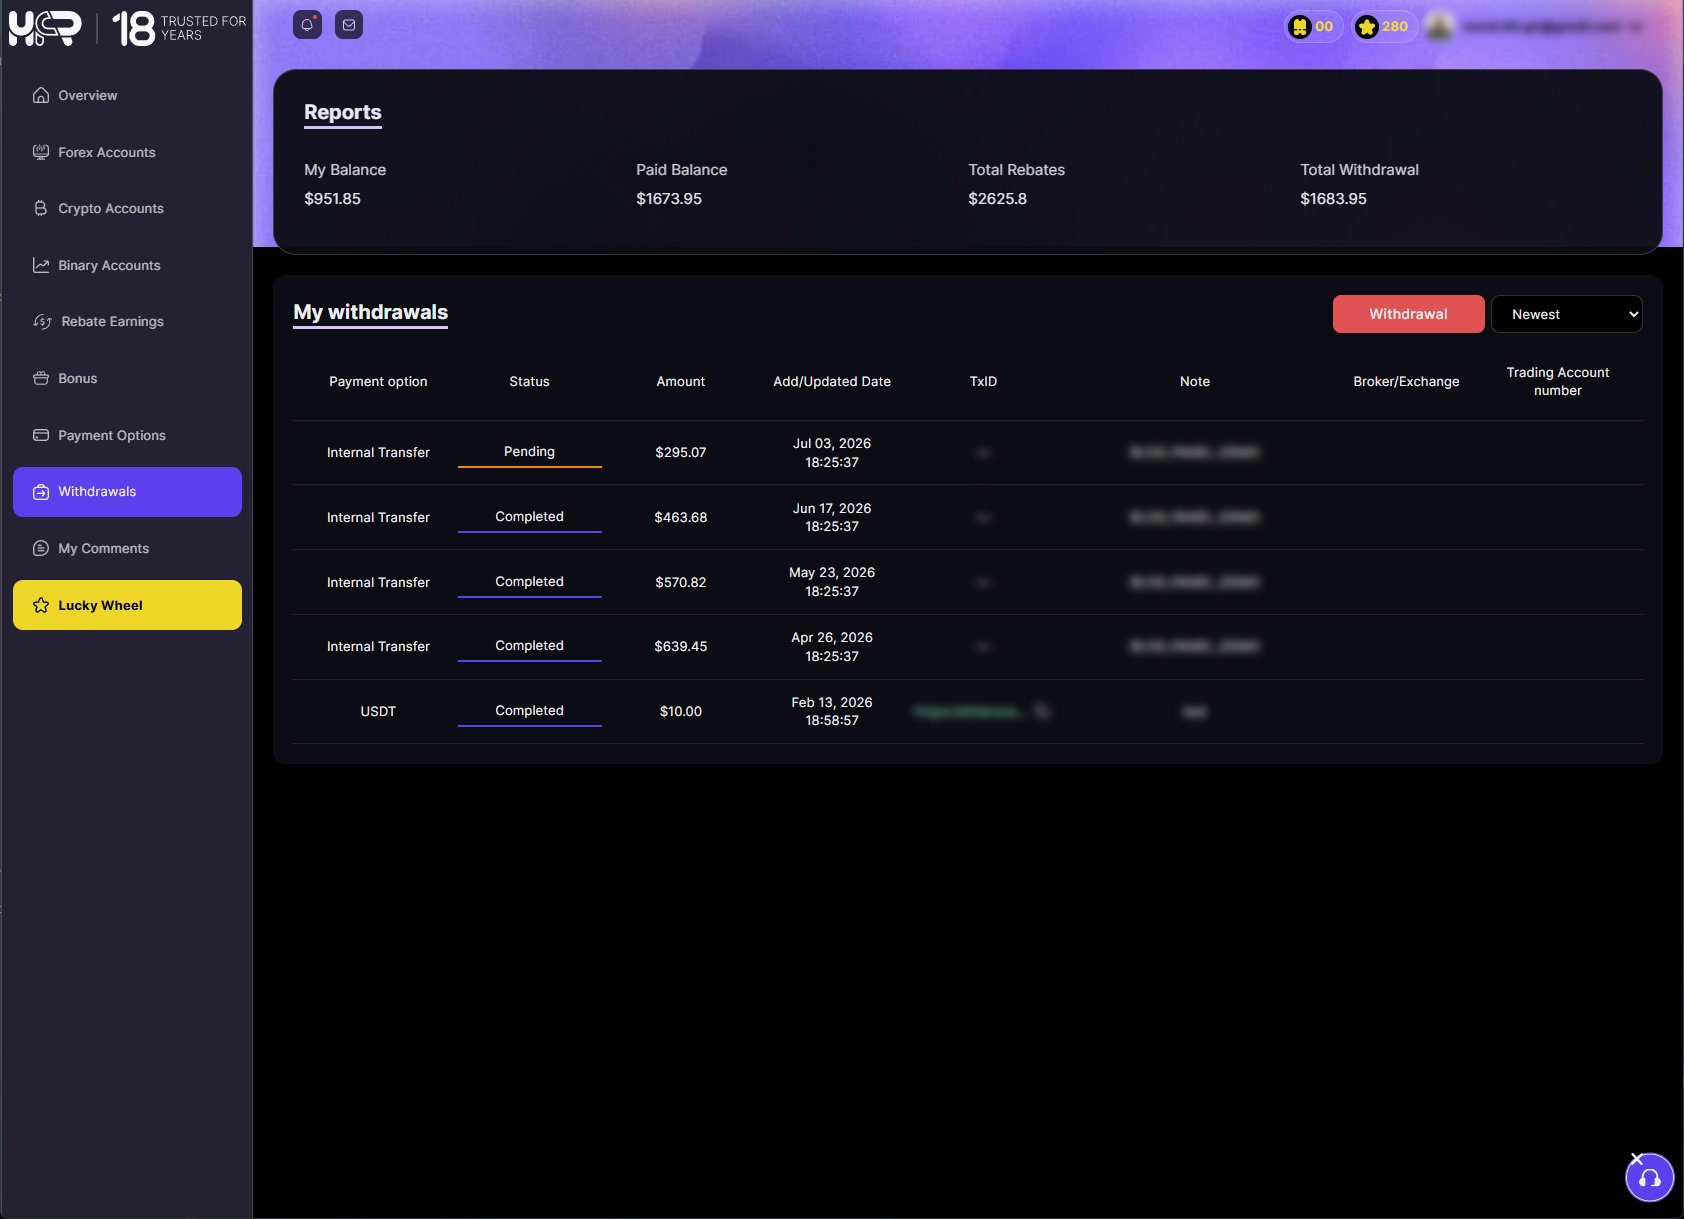The height and width of the screenshot is (1219, 1684).
Task: Click the Trading Account number header
Action: click(x=1558, y=381)
